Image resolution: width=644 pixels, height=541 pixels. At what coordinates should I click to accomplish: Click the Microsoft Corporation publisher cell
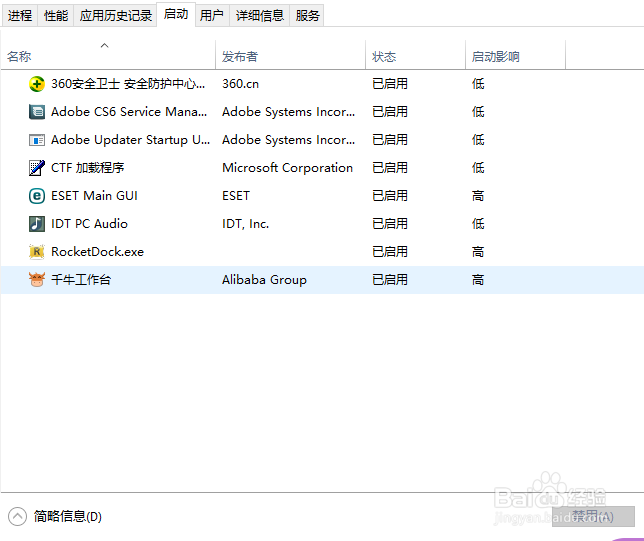pos(288,168)
